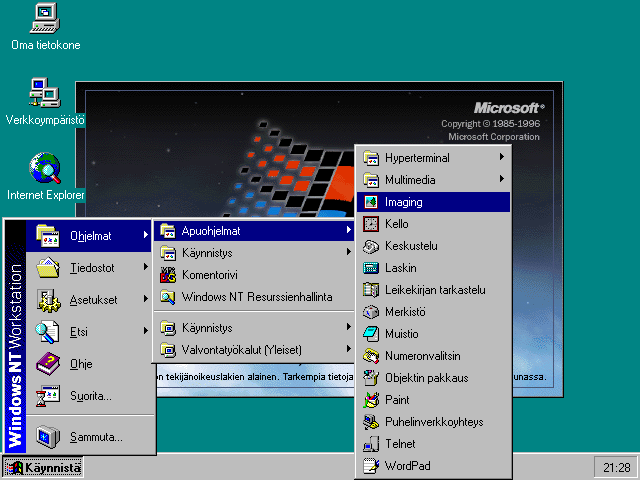
Task: Click the Laskin calculator icon
Action: (x=370, y=268)
